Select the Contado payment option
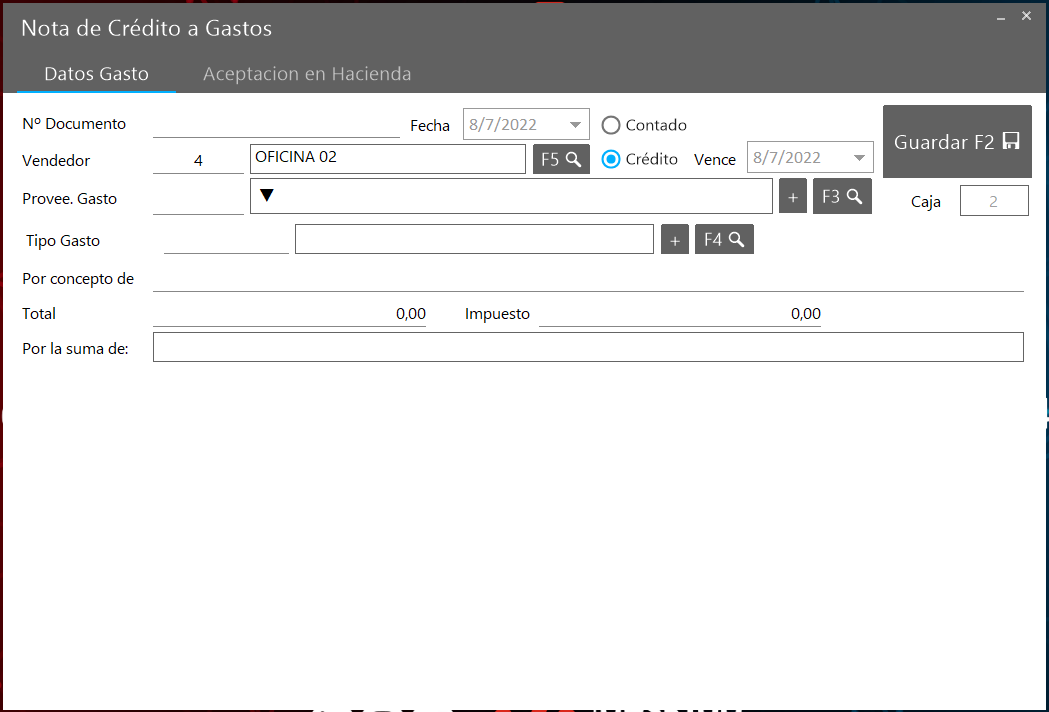Image resolution: width=1049 pixels, height=712 pixels. [611, 125]
